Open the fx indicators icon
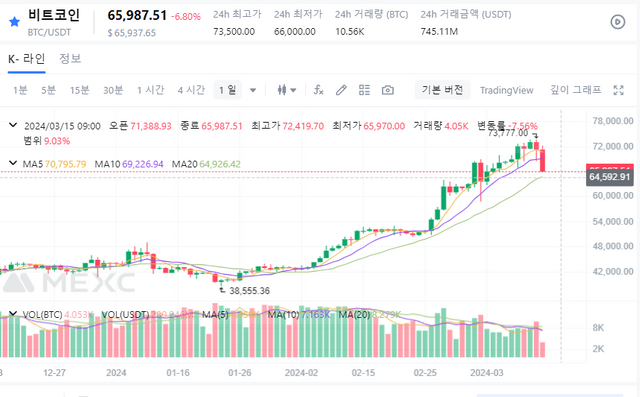Viewport: 640px width, 397px height. point(318,90)
